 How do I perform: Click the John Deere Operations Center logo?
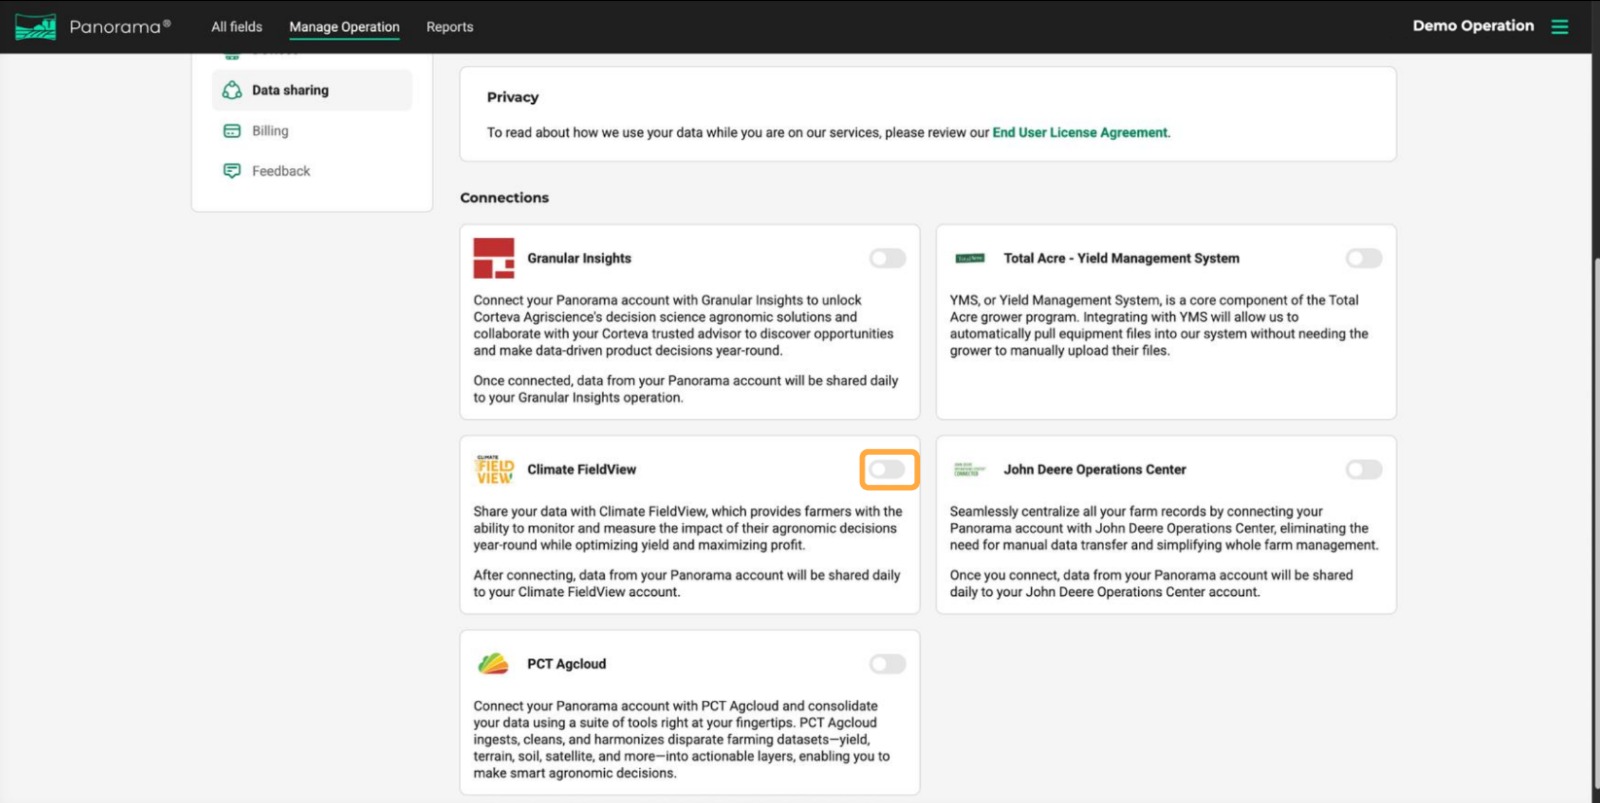969,469
